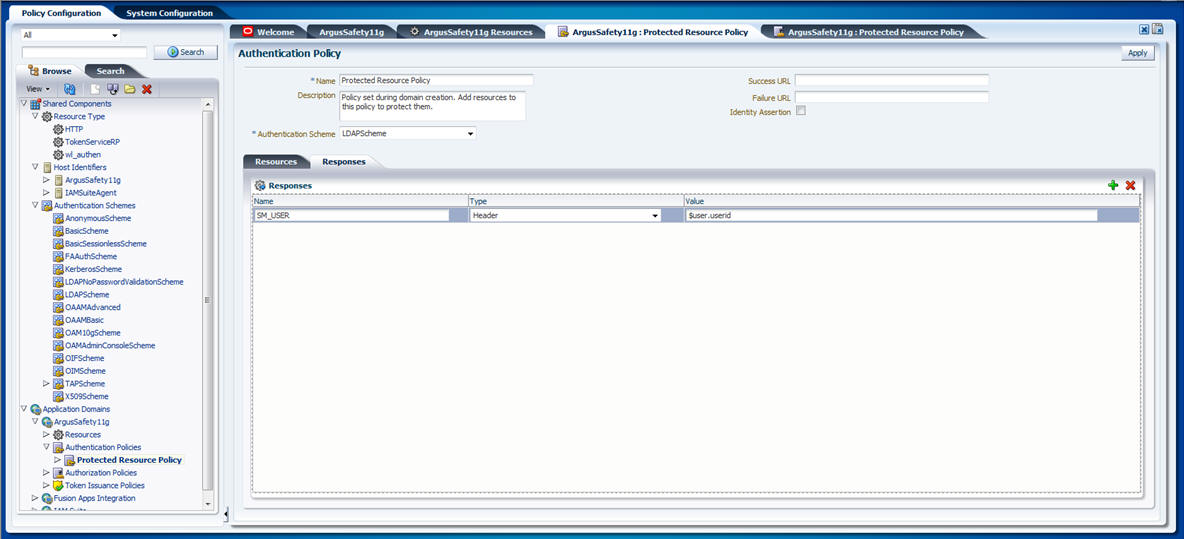This screenshot has height=539, width=1184.
Task: Collapse the Authentication Policies node
Action: (47, 447)
